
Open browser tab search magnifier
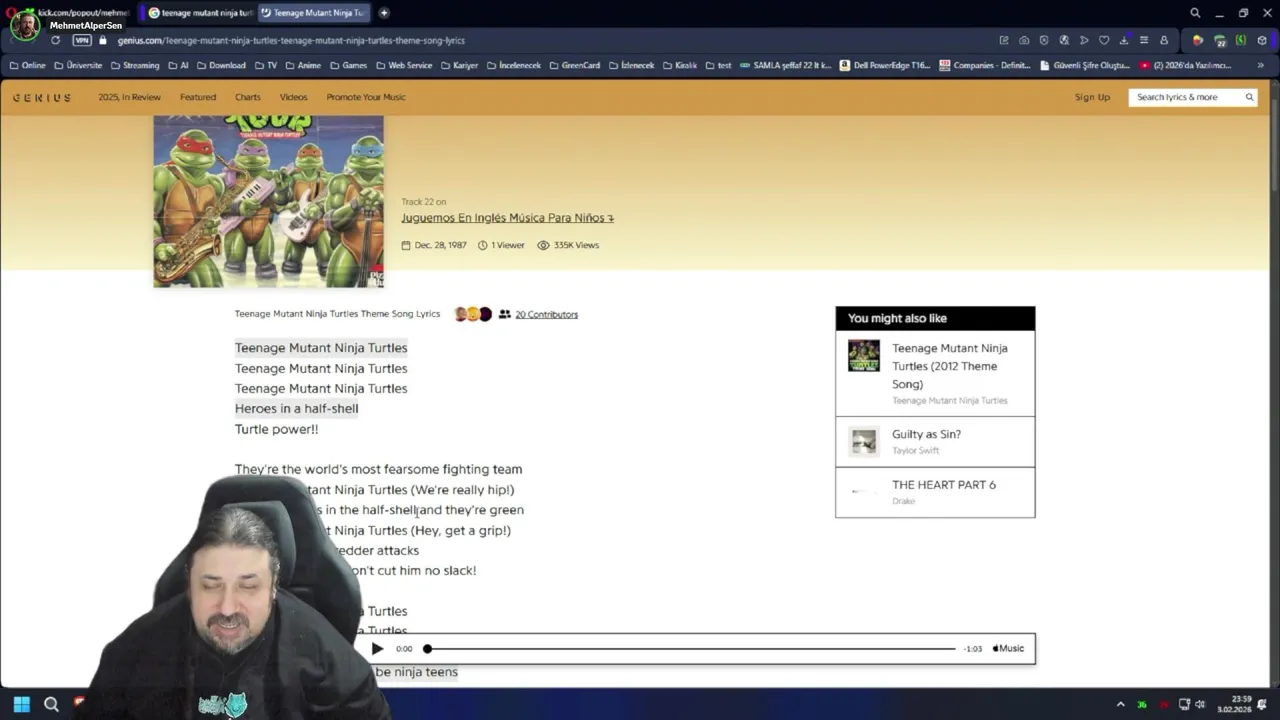1195,13
